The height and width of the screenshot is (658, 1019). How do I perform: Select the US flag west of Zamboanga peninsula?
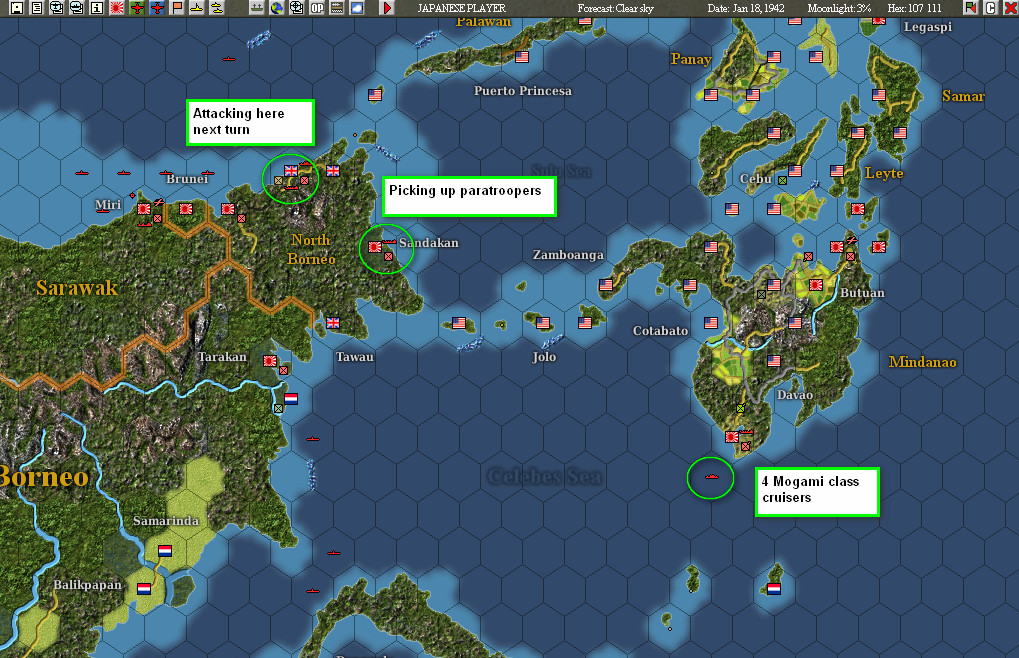pyautogui.click(x=606, y=285)
